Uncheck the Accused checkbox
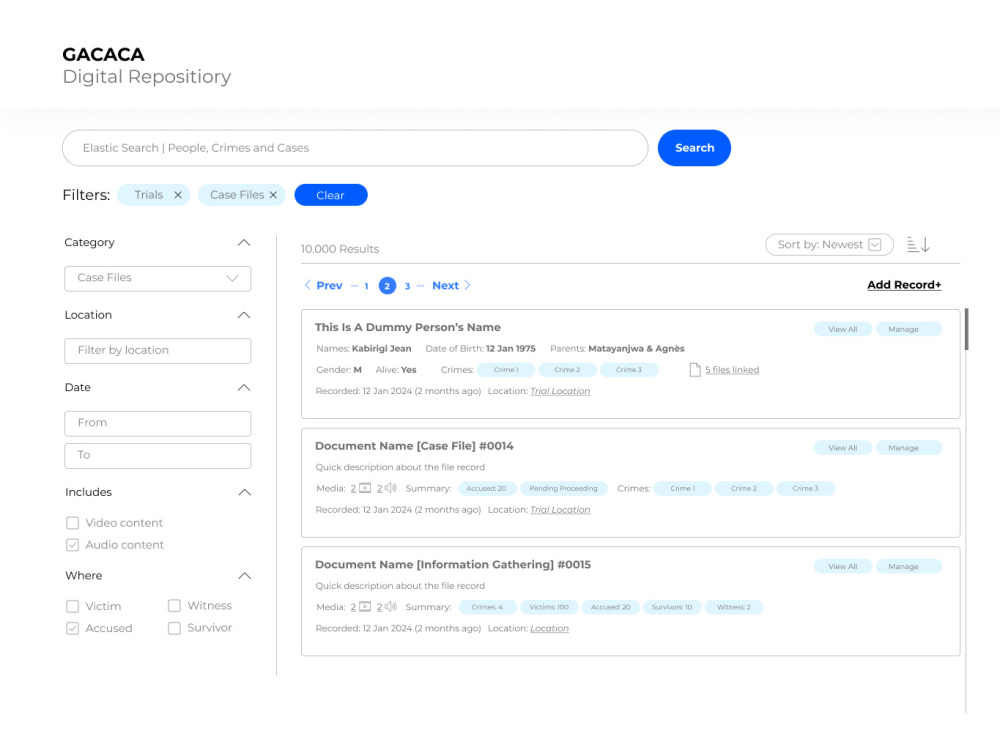The width and height of the screenshot is (1000, 750). pos(73,629)
